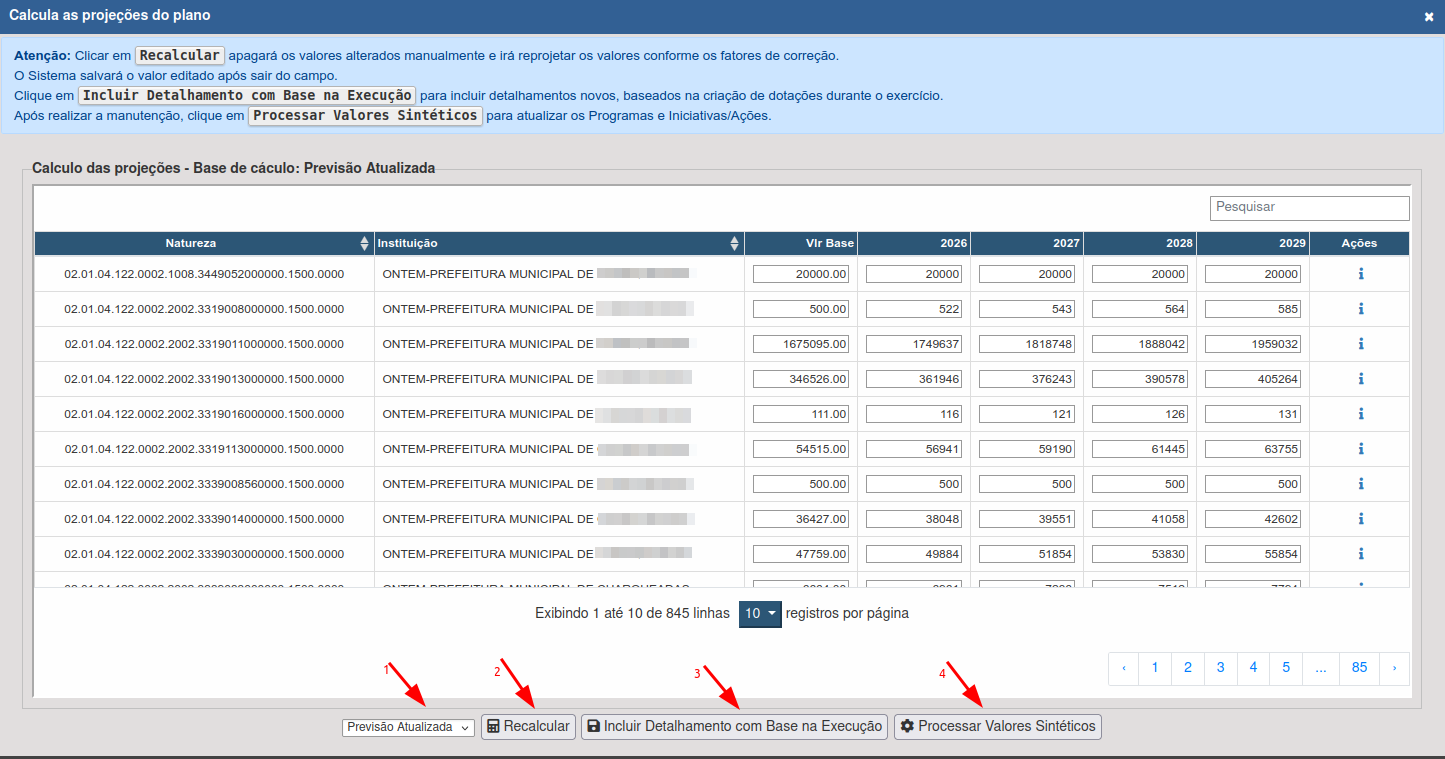Edit the 2026 value 1749637
Viewport: 1445px width, 759px height.
click(914, 344)
